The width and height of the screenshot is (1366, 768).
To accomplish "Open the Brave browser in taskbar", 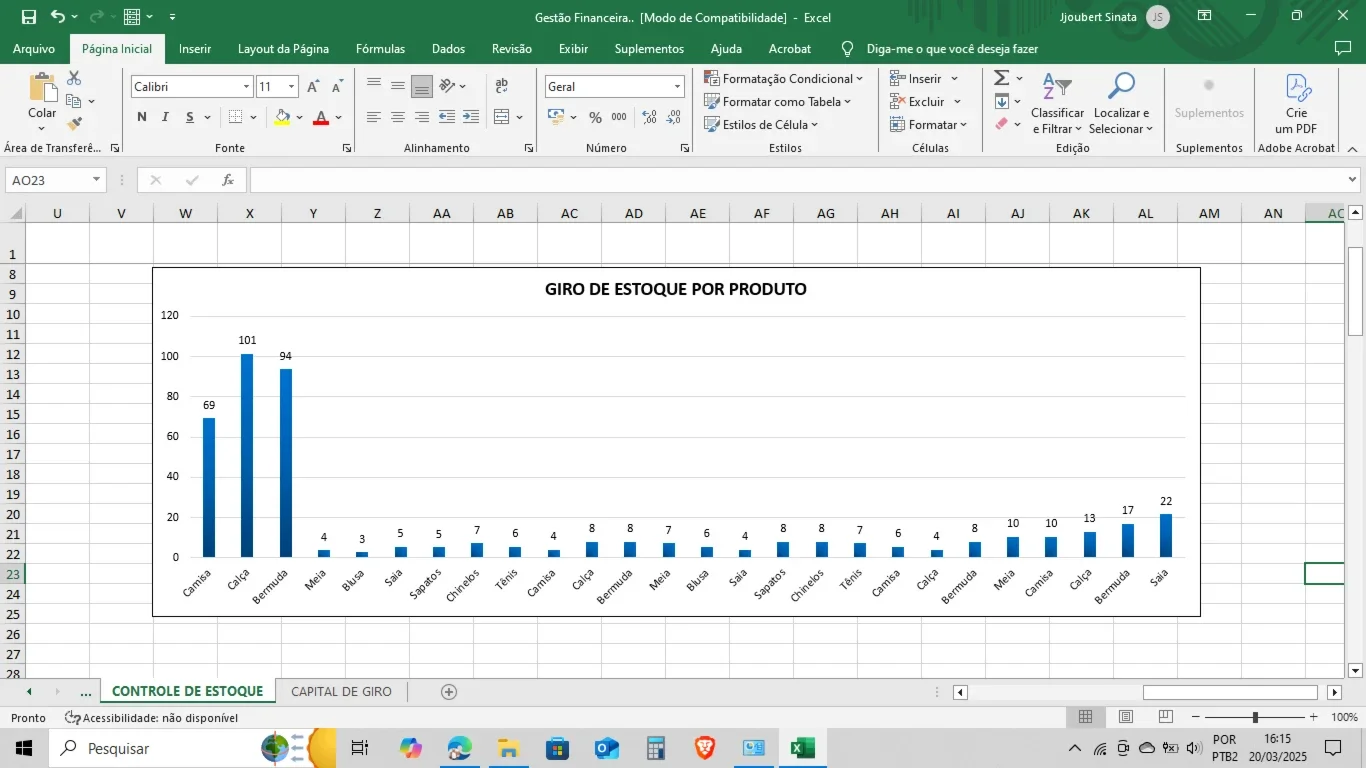I will [x=705, y=748].
